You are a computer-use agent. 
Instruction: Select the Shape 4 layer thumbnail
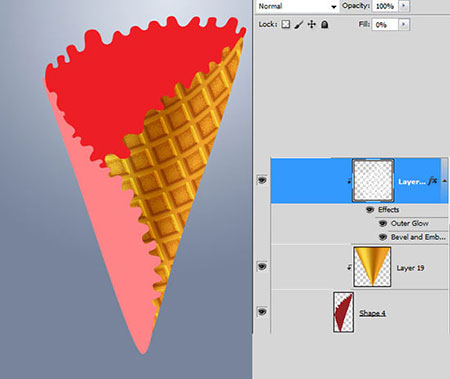tap(343, 312)
